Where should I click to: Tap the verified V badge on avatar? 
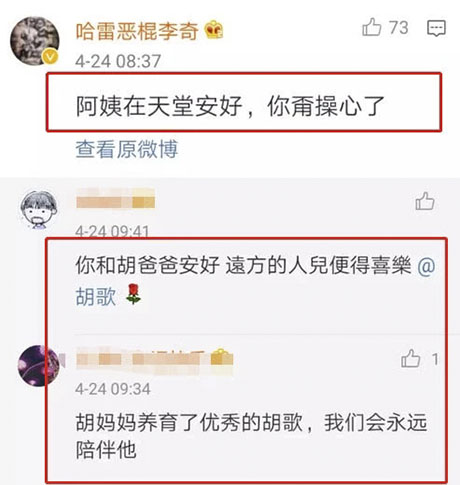tap(50, 57)
